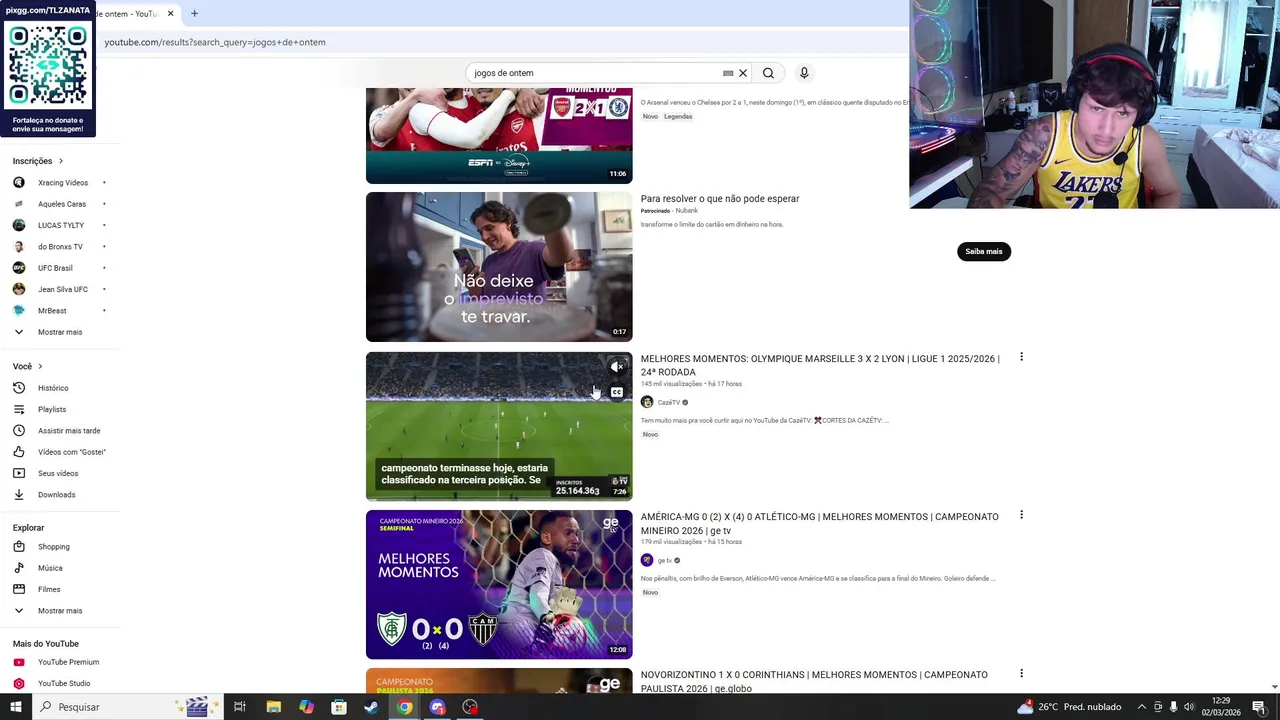1280x720 pixels.
Task: Open the Você section chevron
Action: click(x=40, y=366)
